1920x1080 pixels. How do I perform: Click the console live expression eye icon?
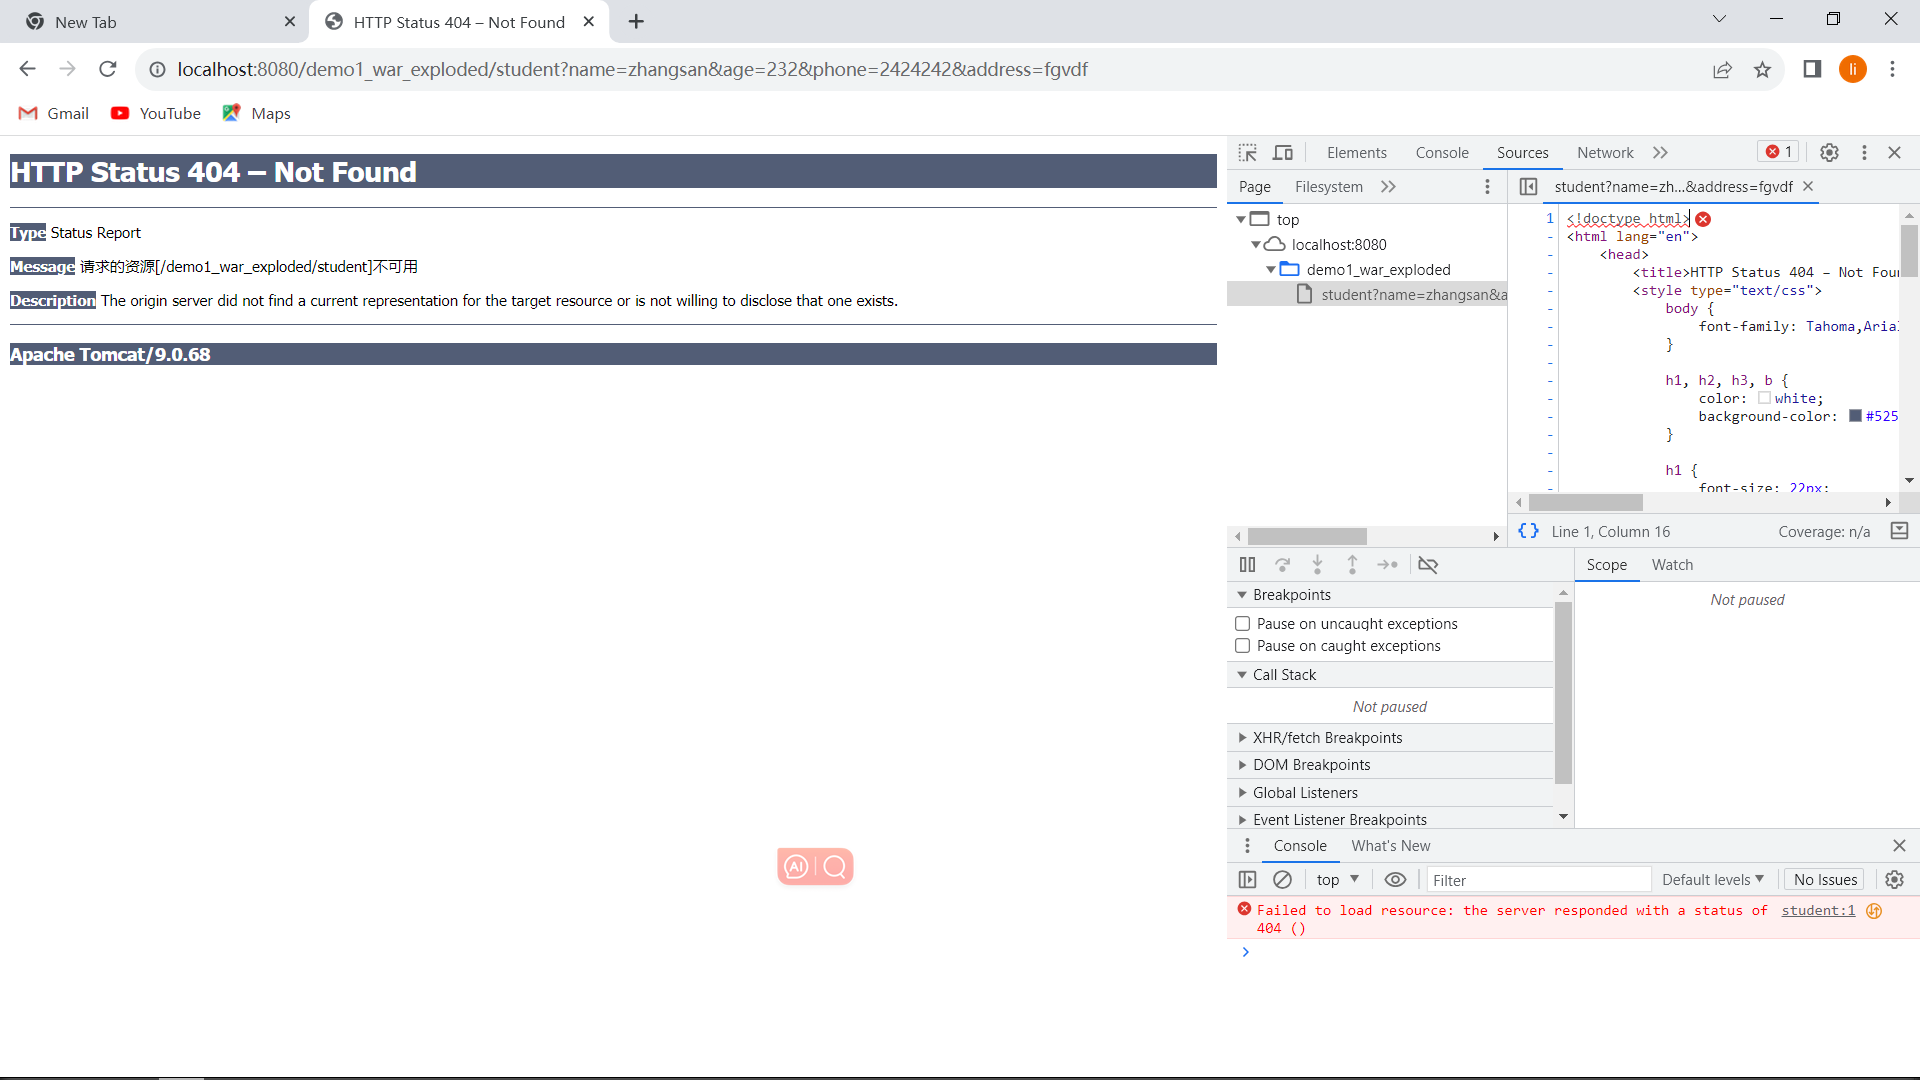[x=1395, y=880]
